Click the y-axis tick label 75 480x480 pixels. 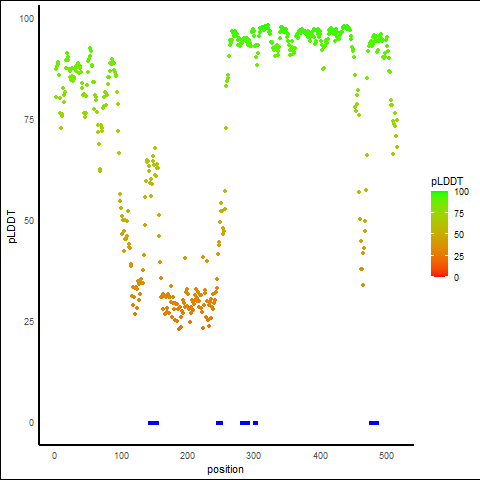pyautogui.click(x=29, y=120)
